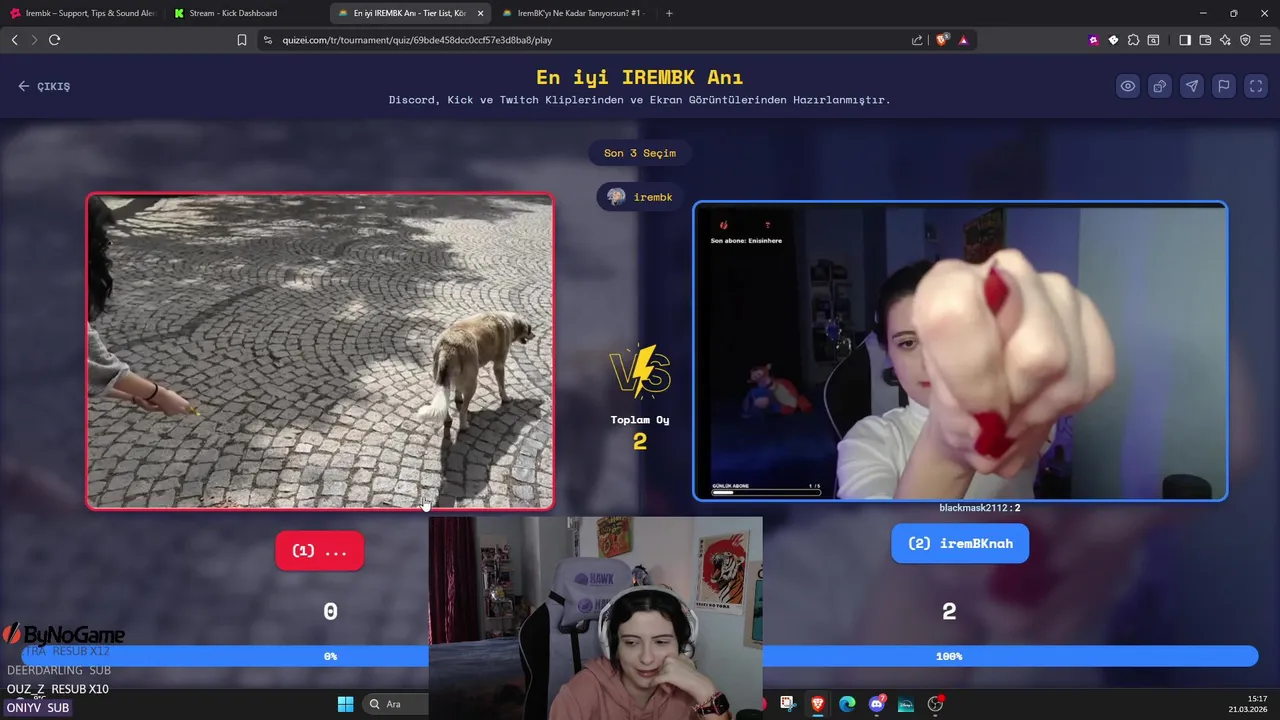Click the taskbar Ara search box

tap(397, 704)
